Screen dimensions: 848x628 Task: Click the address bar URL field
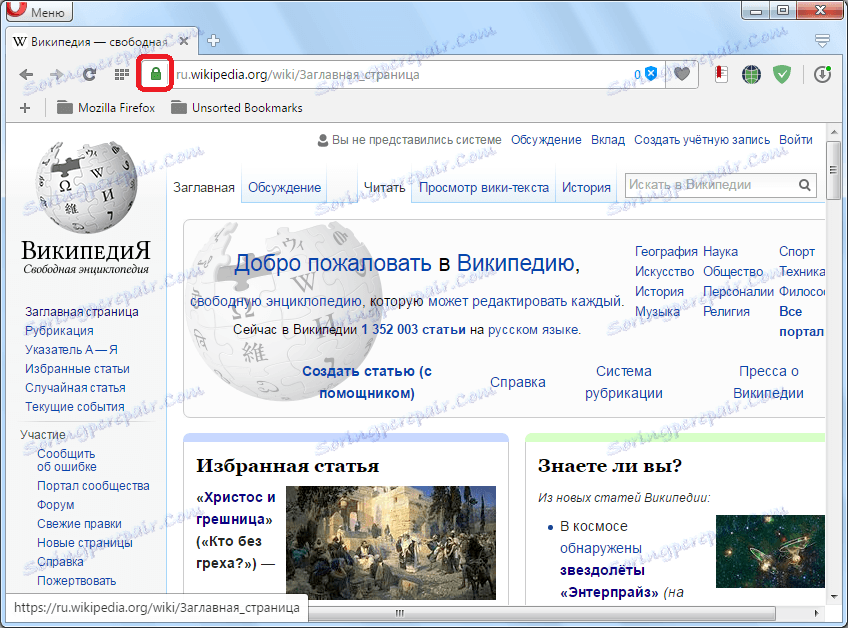click(x=403, y=75)
